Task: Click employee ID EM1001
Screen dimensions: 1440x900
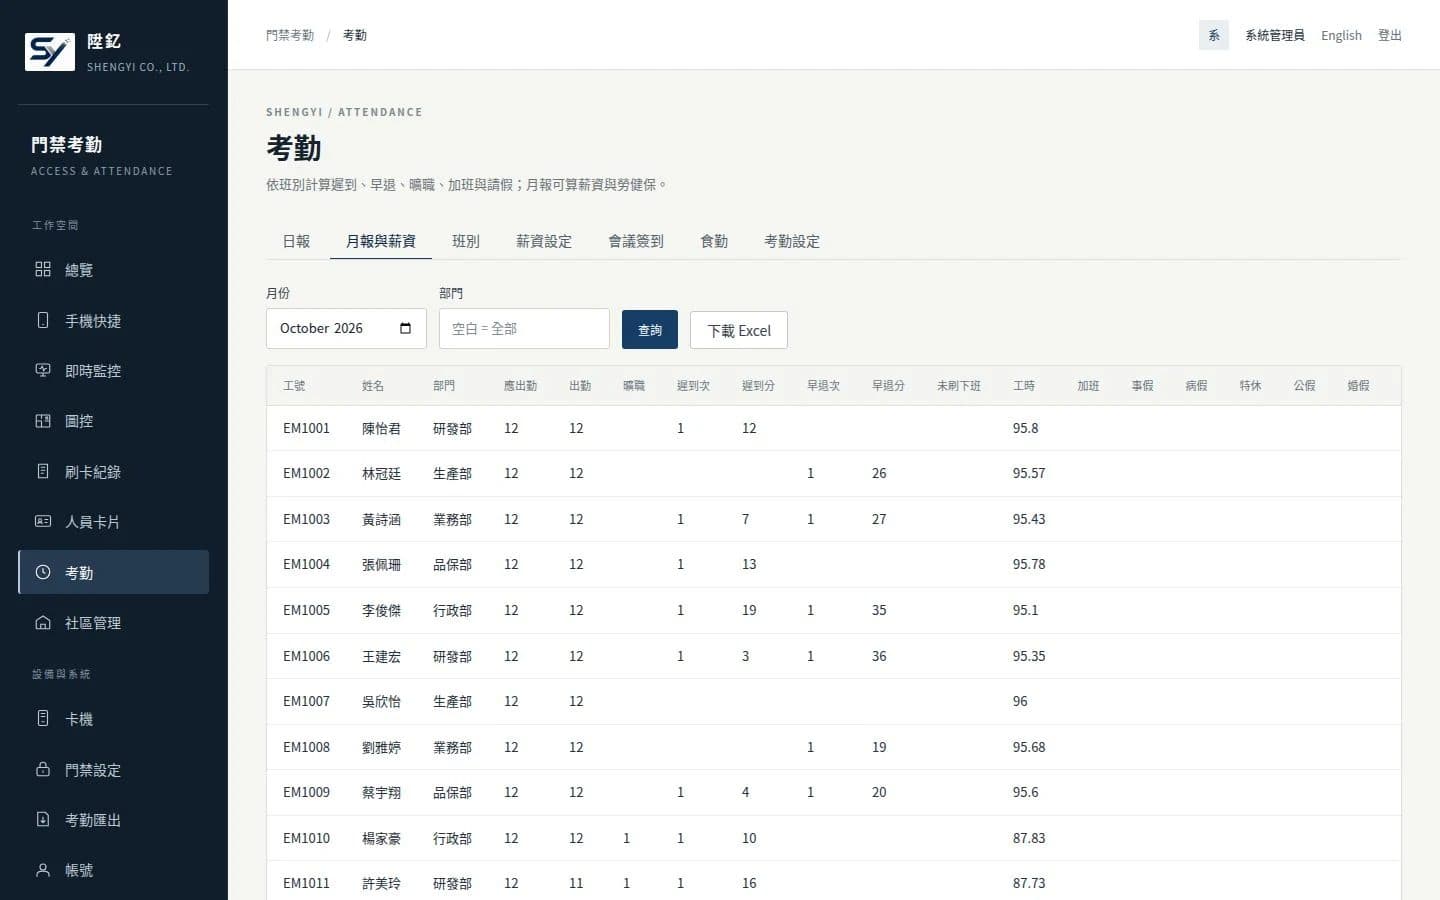Action: (x=306, y=428)
